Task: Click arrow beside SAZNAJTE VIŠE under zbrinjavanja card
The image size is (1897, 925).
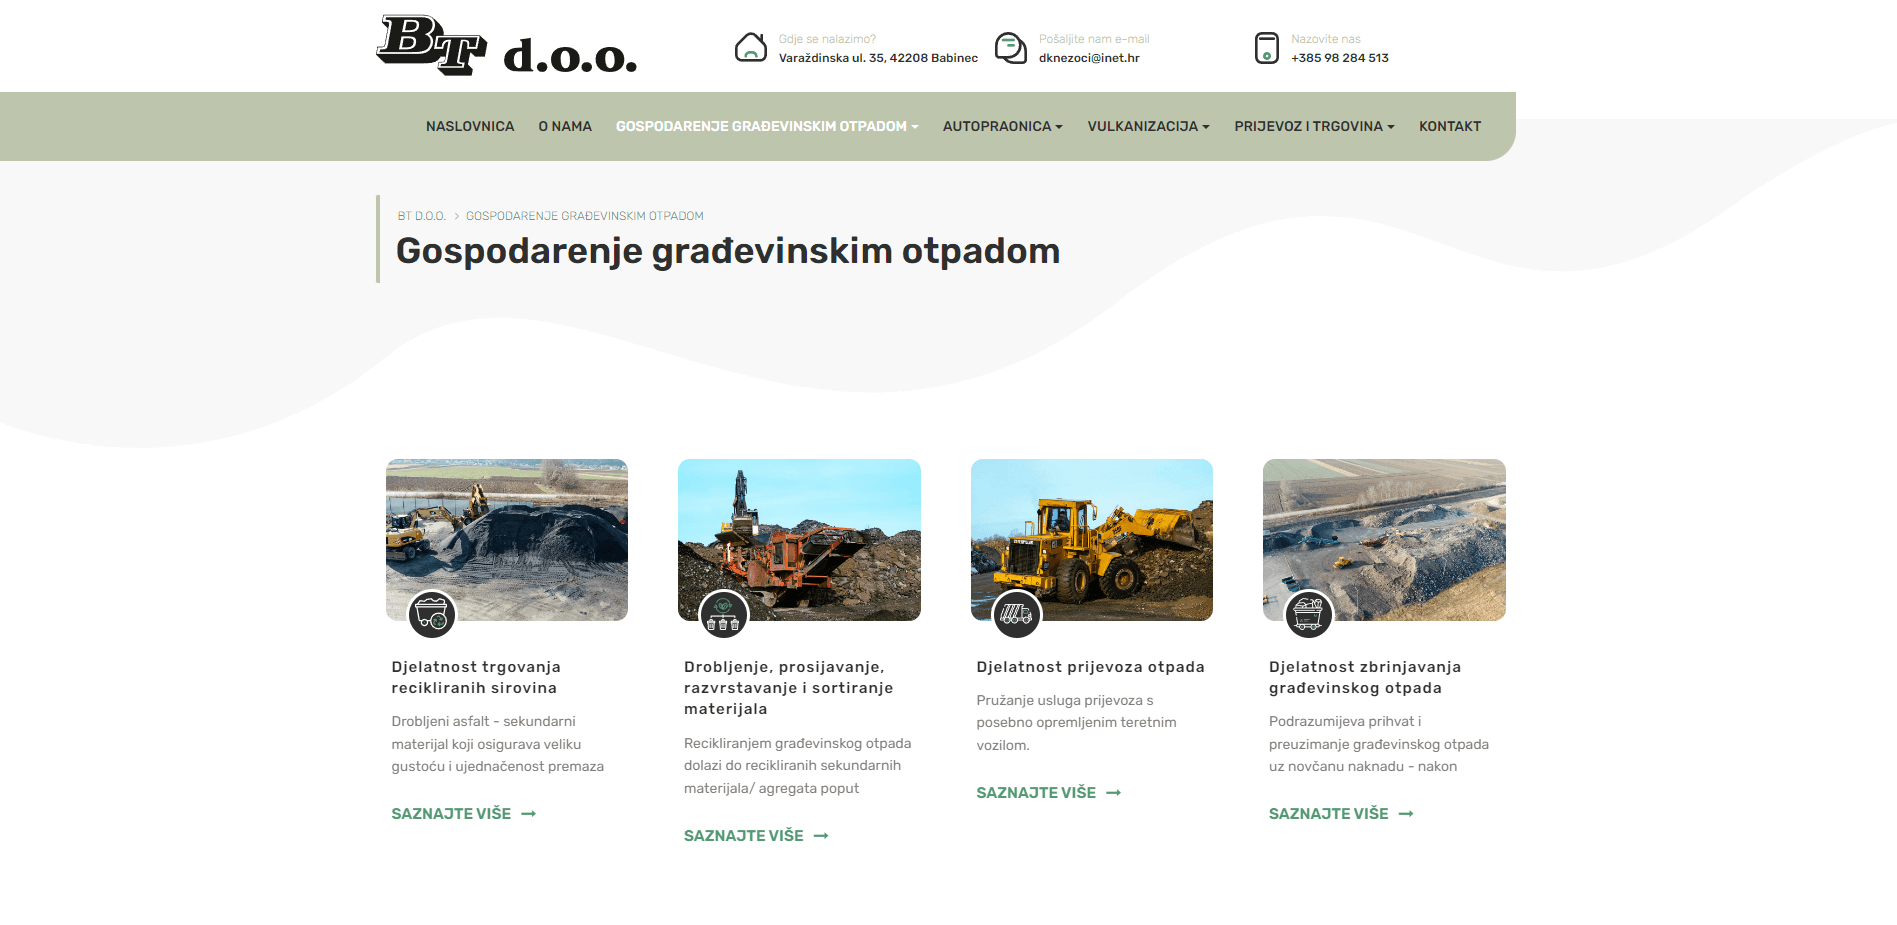Action: point(1406,814)
